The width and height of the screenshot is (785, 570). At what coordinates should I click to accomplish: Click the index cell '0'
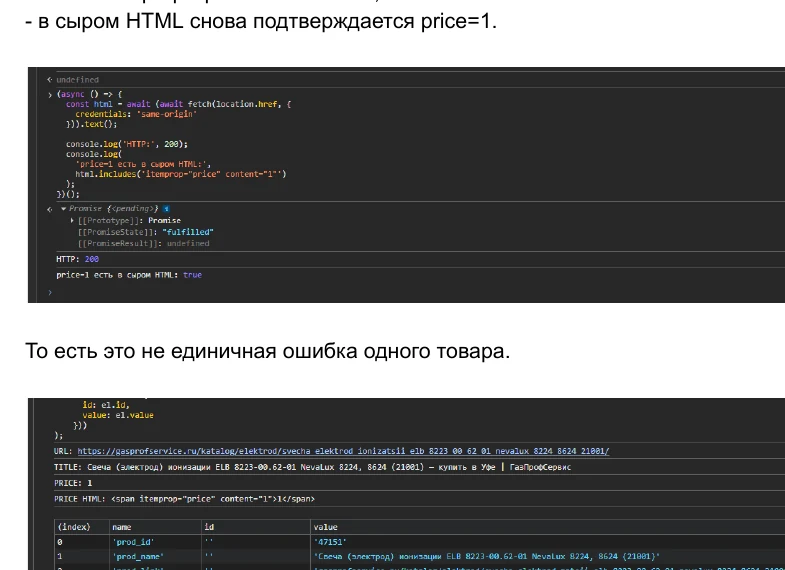pos(82,542)
